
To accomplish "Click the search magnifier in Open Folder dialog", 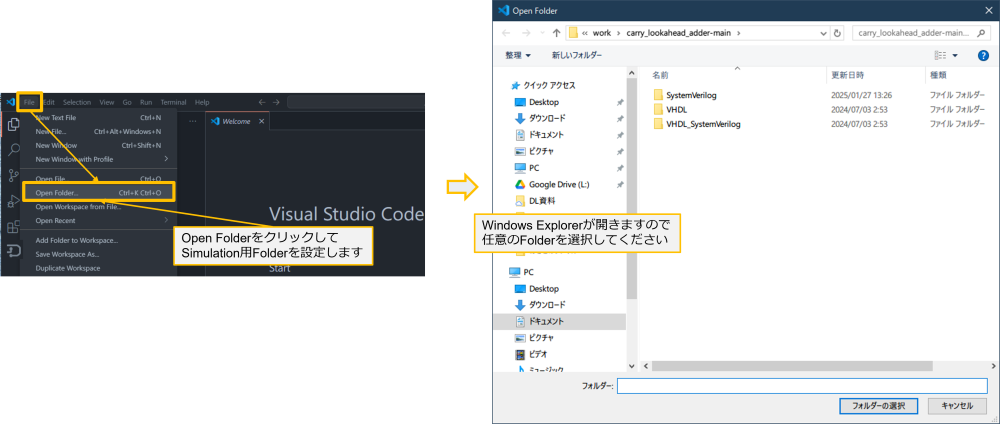I will 980,33.
